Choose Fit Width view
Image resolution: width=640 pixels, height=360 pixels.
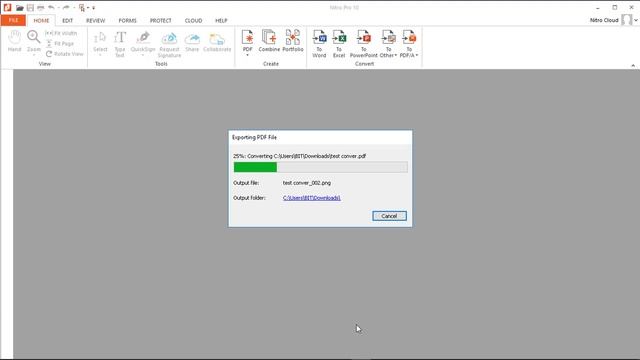point(61,33)
